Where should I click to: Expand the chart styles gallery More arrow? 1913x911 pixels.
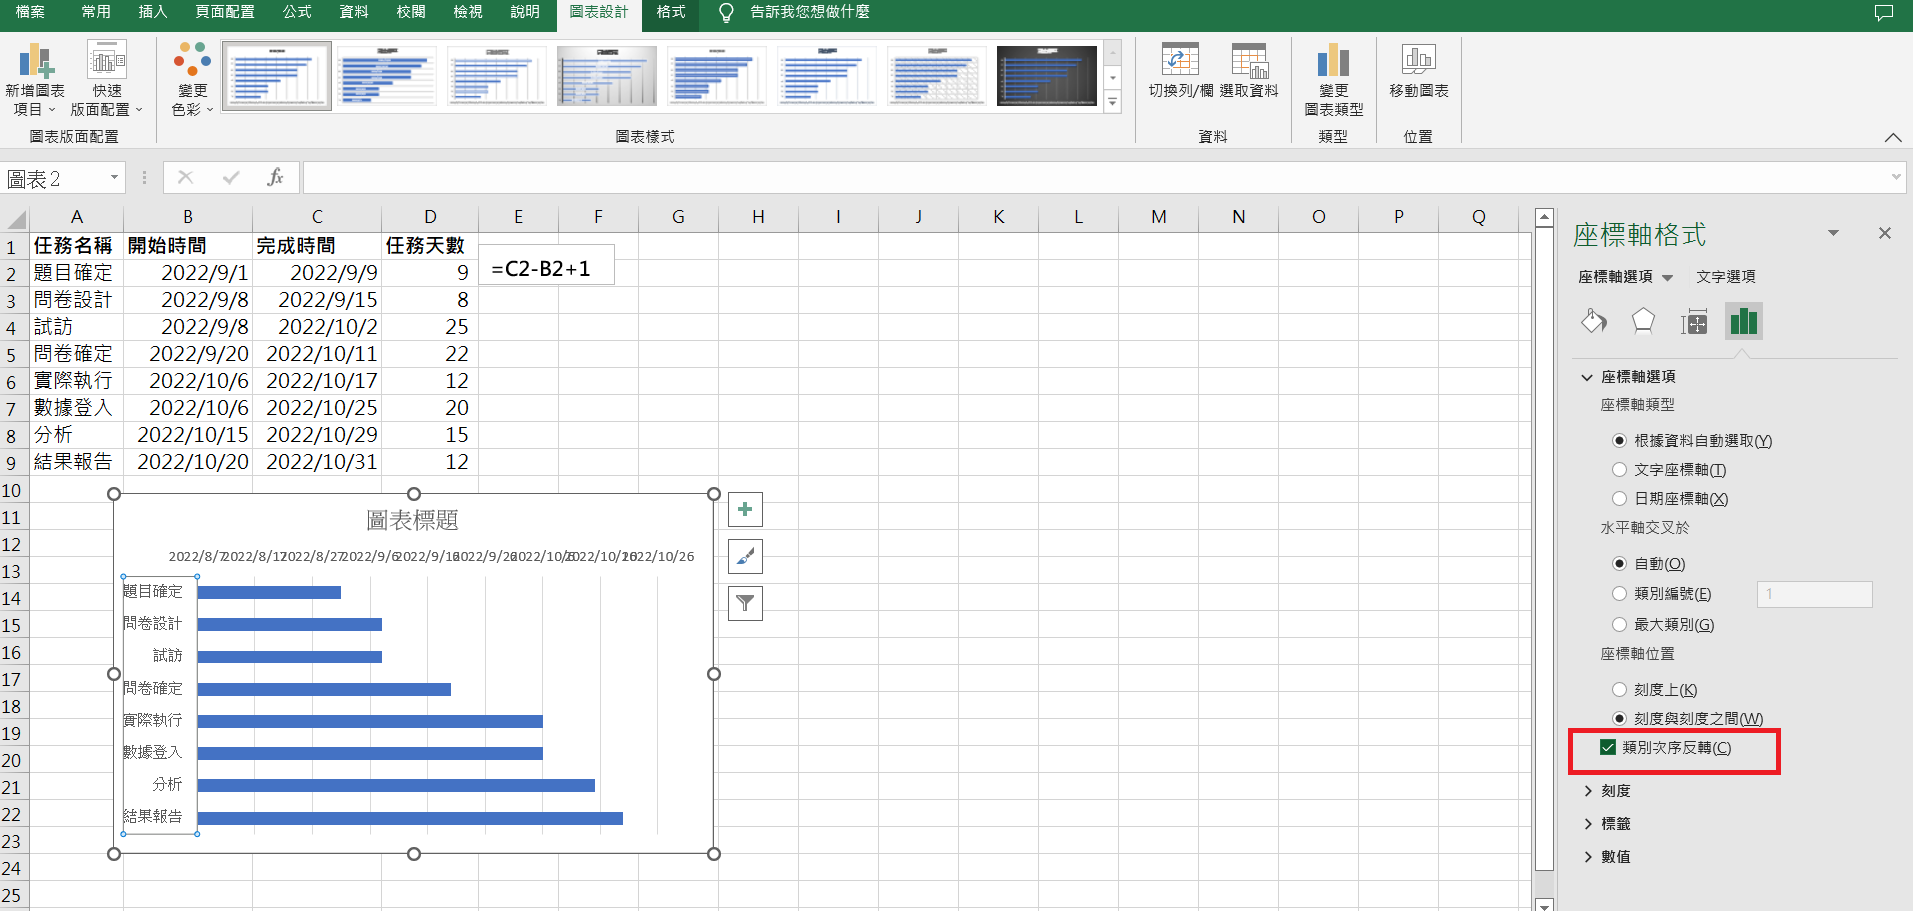(x=1112, y=101)
